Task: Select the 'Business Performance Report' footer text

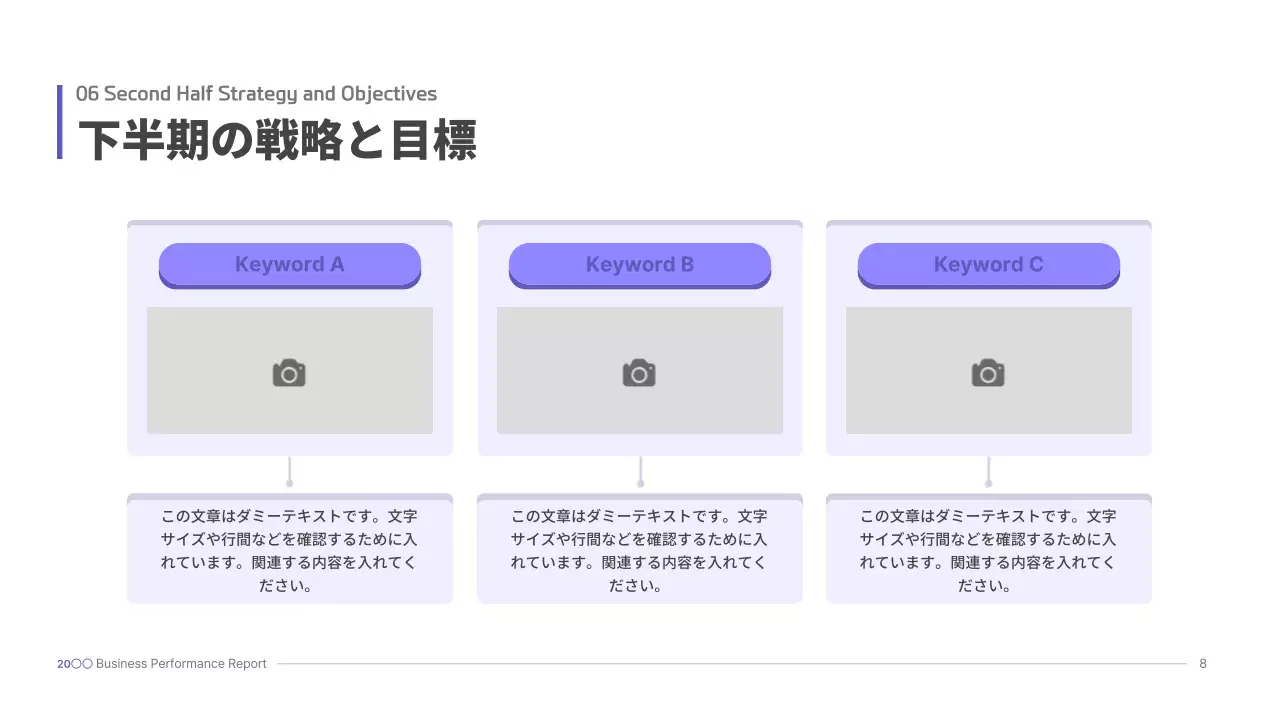Action: (x=181, y=664)
